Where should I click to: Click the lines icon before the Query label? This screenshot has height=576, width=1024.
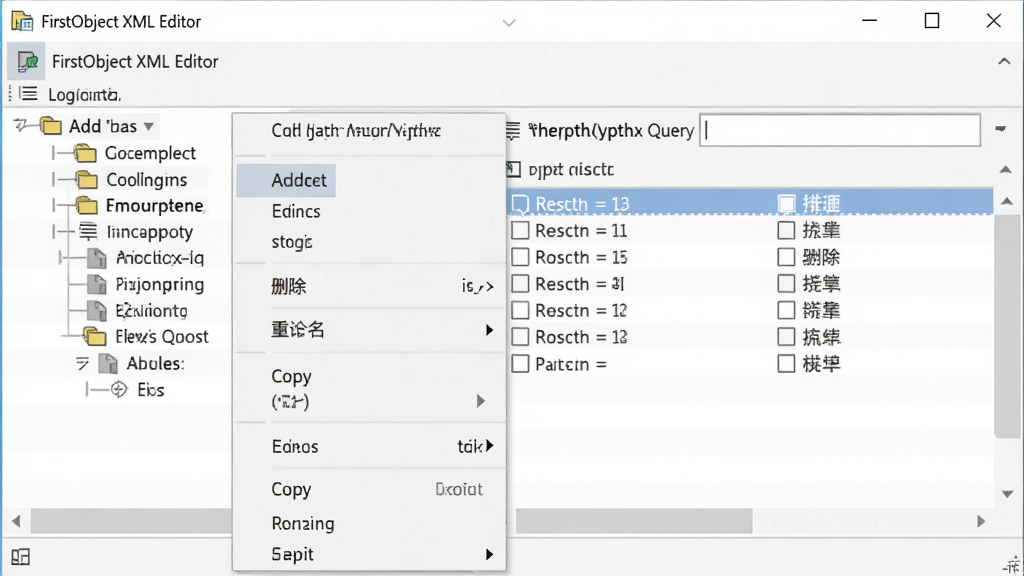point(513,131)
